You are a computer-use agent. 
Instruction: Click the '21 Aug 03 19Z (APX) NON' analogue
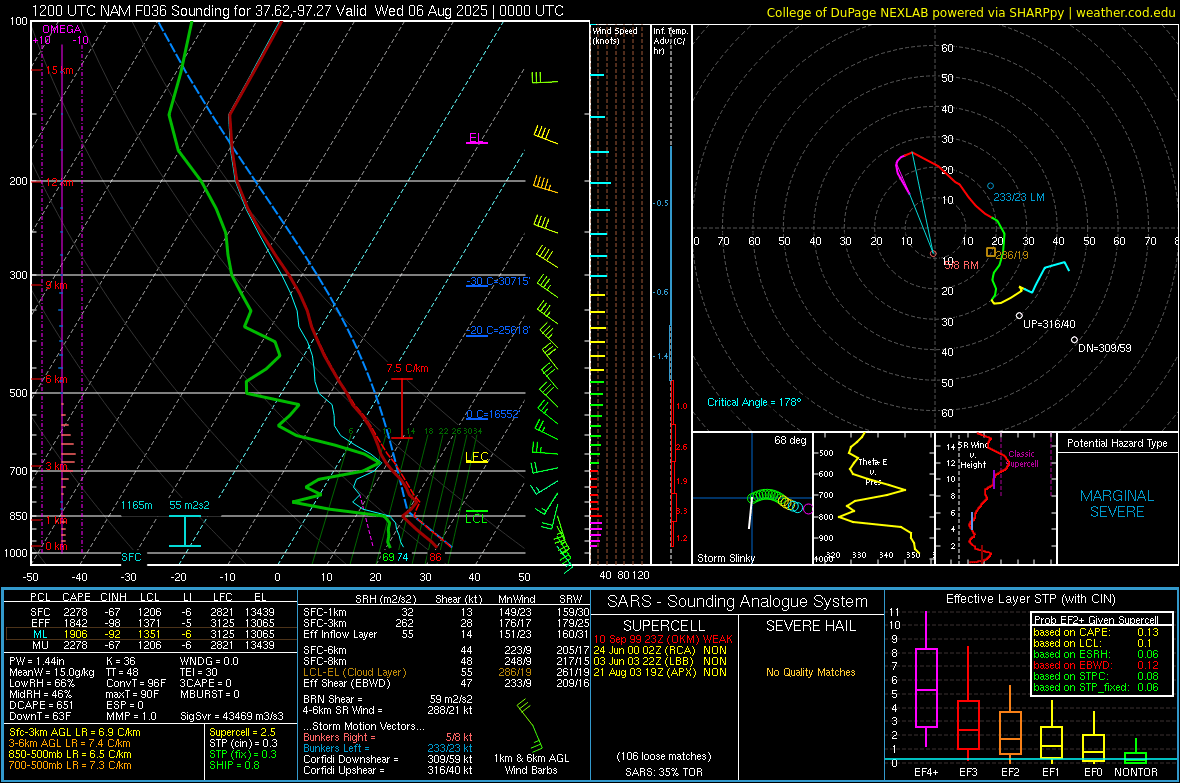[x=660, y=672]
